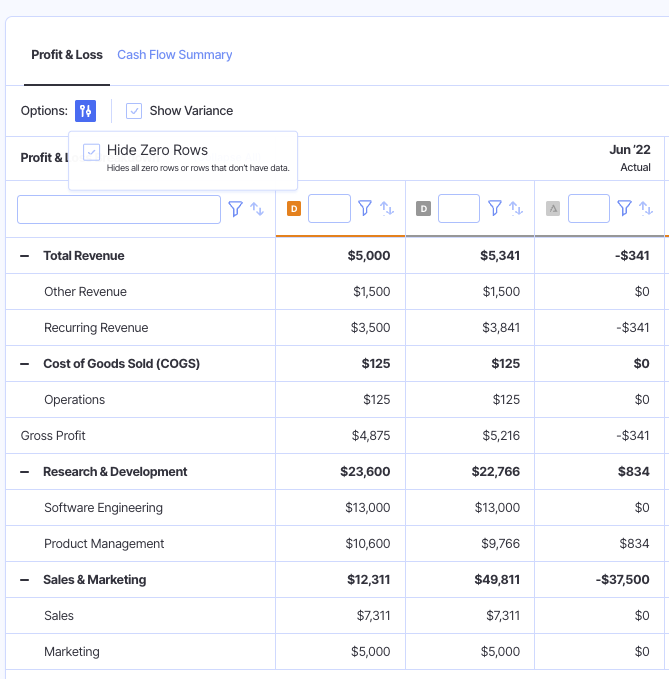Image resolution: width=669 pixels, height=679 pixels.
Task: Toggle the Hide Zero Rows checkbox
Action: pyautogui.click(x=92, y=151)
